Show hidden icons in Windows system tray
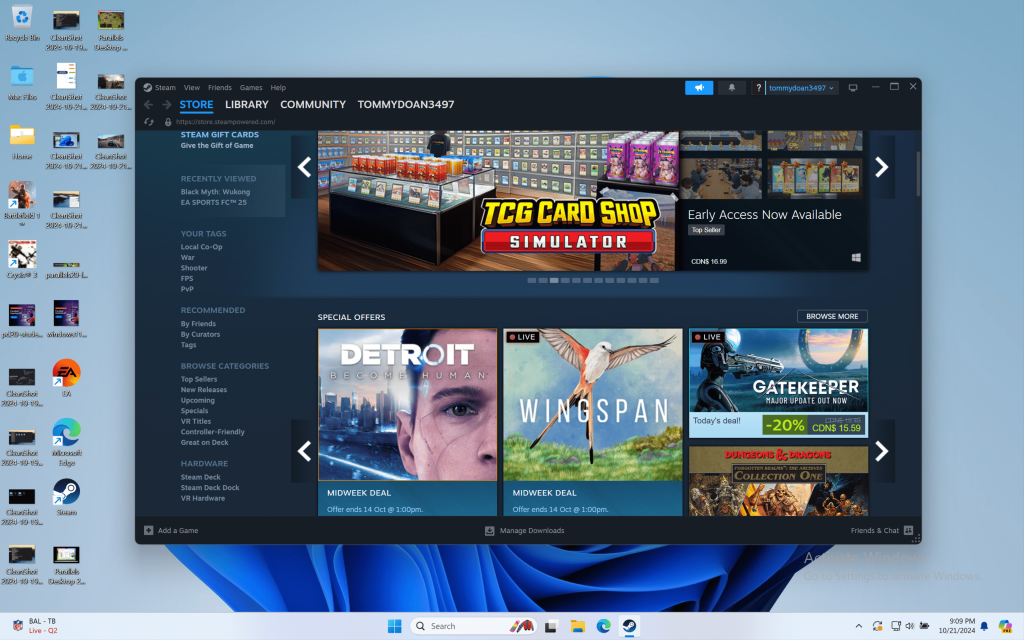This screenshot has height=640, width=1024. point(859,626)
